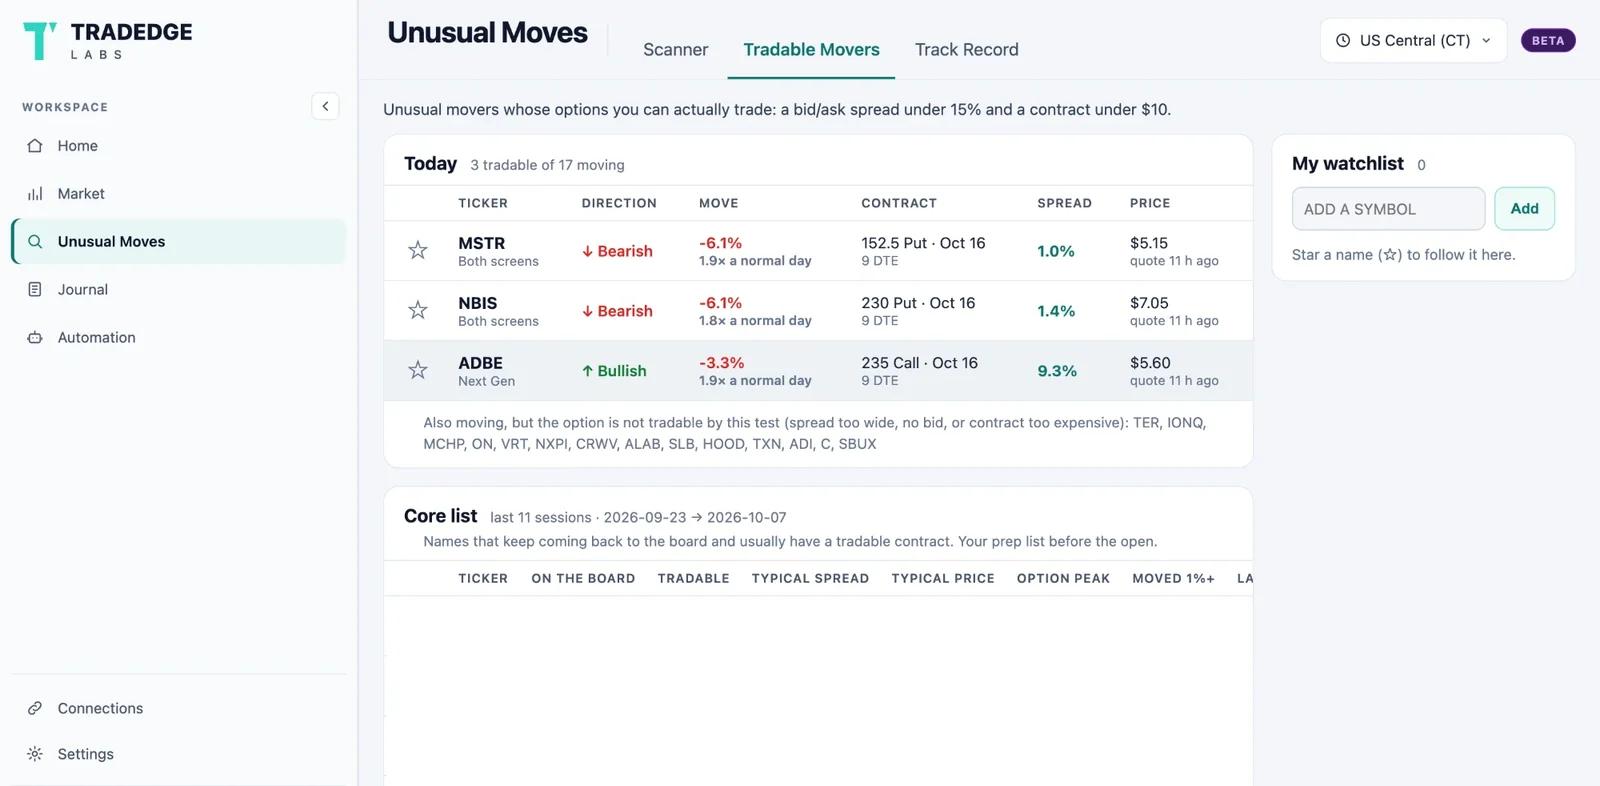Click the 230 Put · Oct 16 contract
The image size is (1600, 786).
[918, 303]
